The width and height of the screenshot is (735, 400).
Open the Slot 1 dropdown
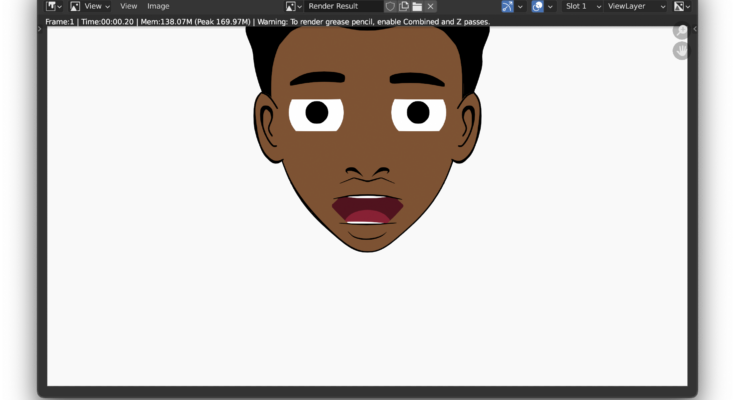coord(582,6)
